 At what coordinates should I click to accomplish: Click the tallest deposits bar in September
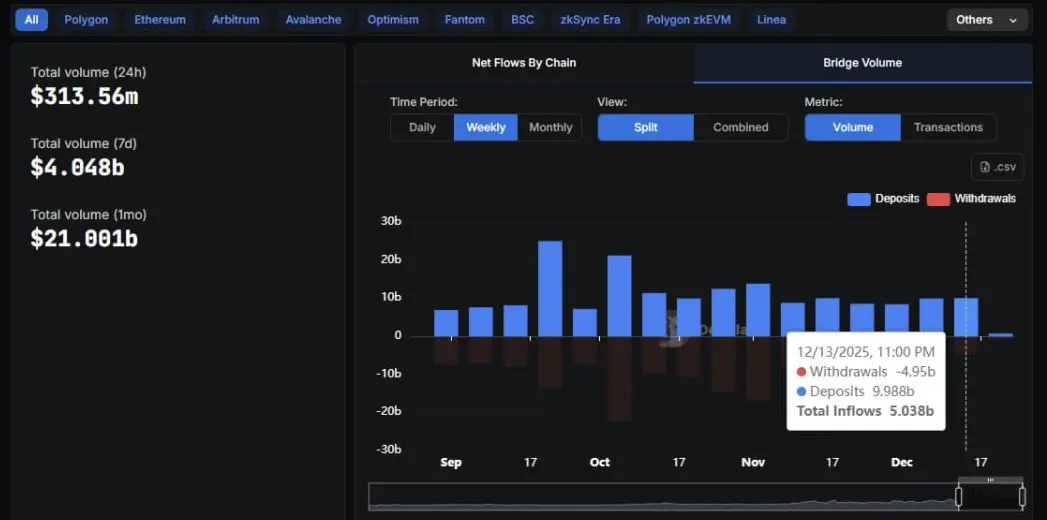click(x=550, y=288)
